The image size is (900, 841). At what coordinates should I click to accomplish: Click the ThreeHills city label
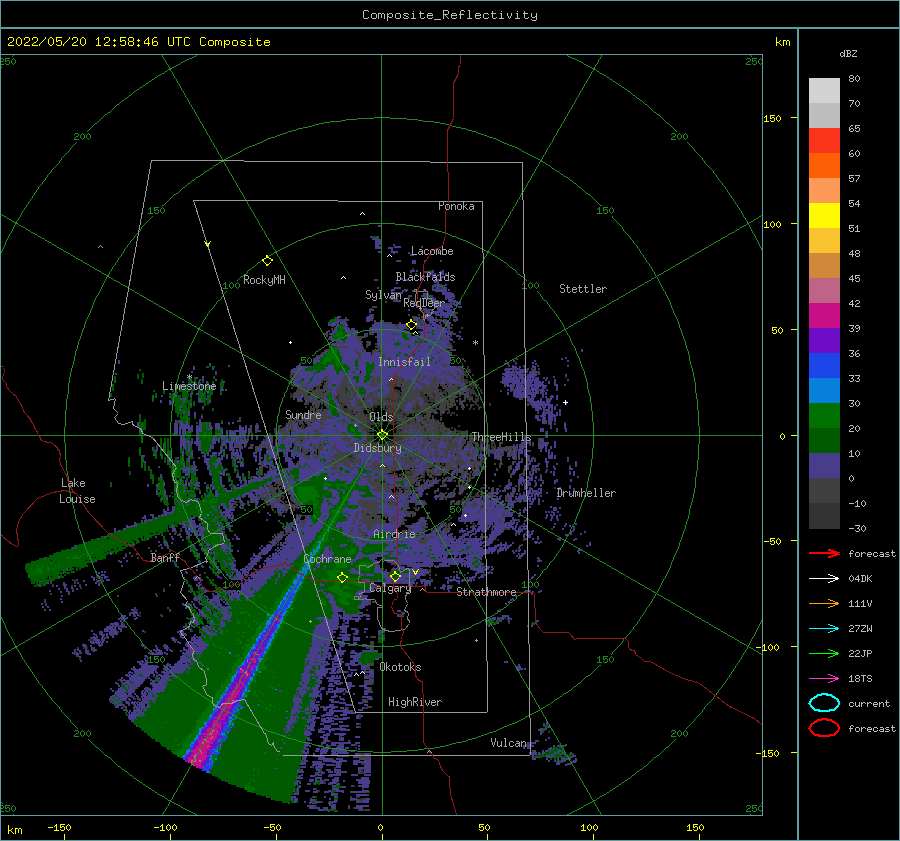click(502, 437)
